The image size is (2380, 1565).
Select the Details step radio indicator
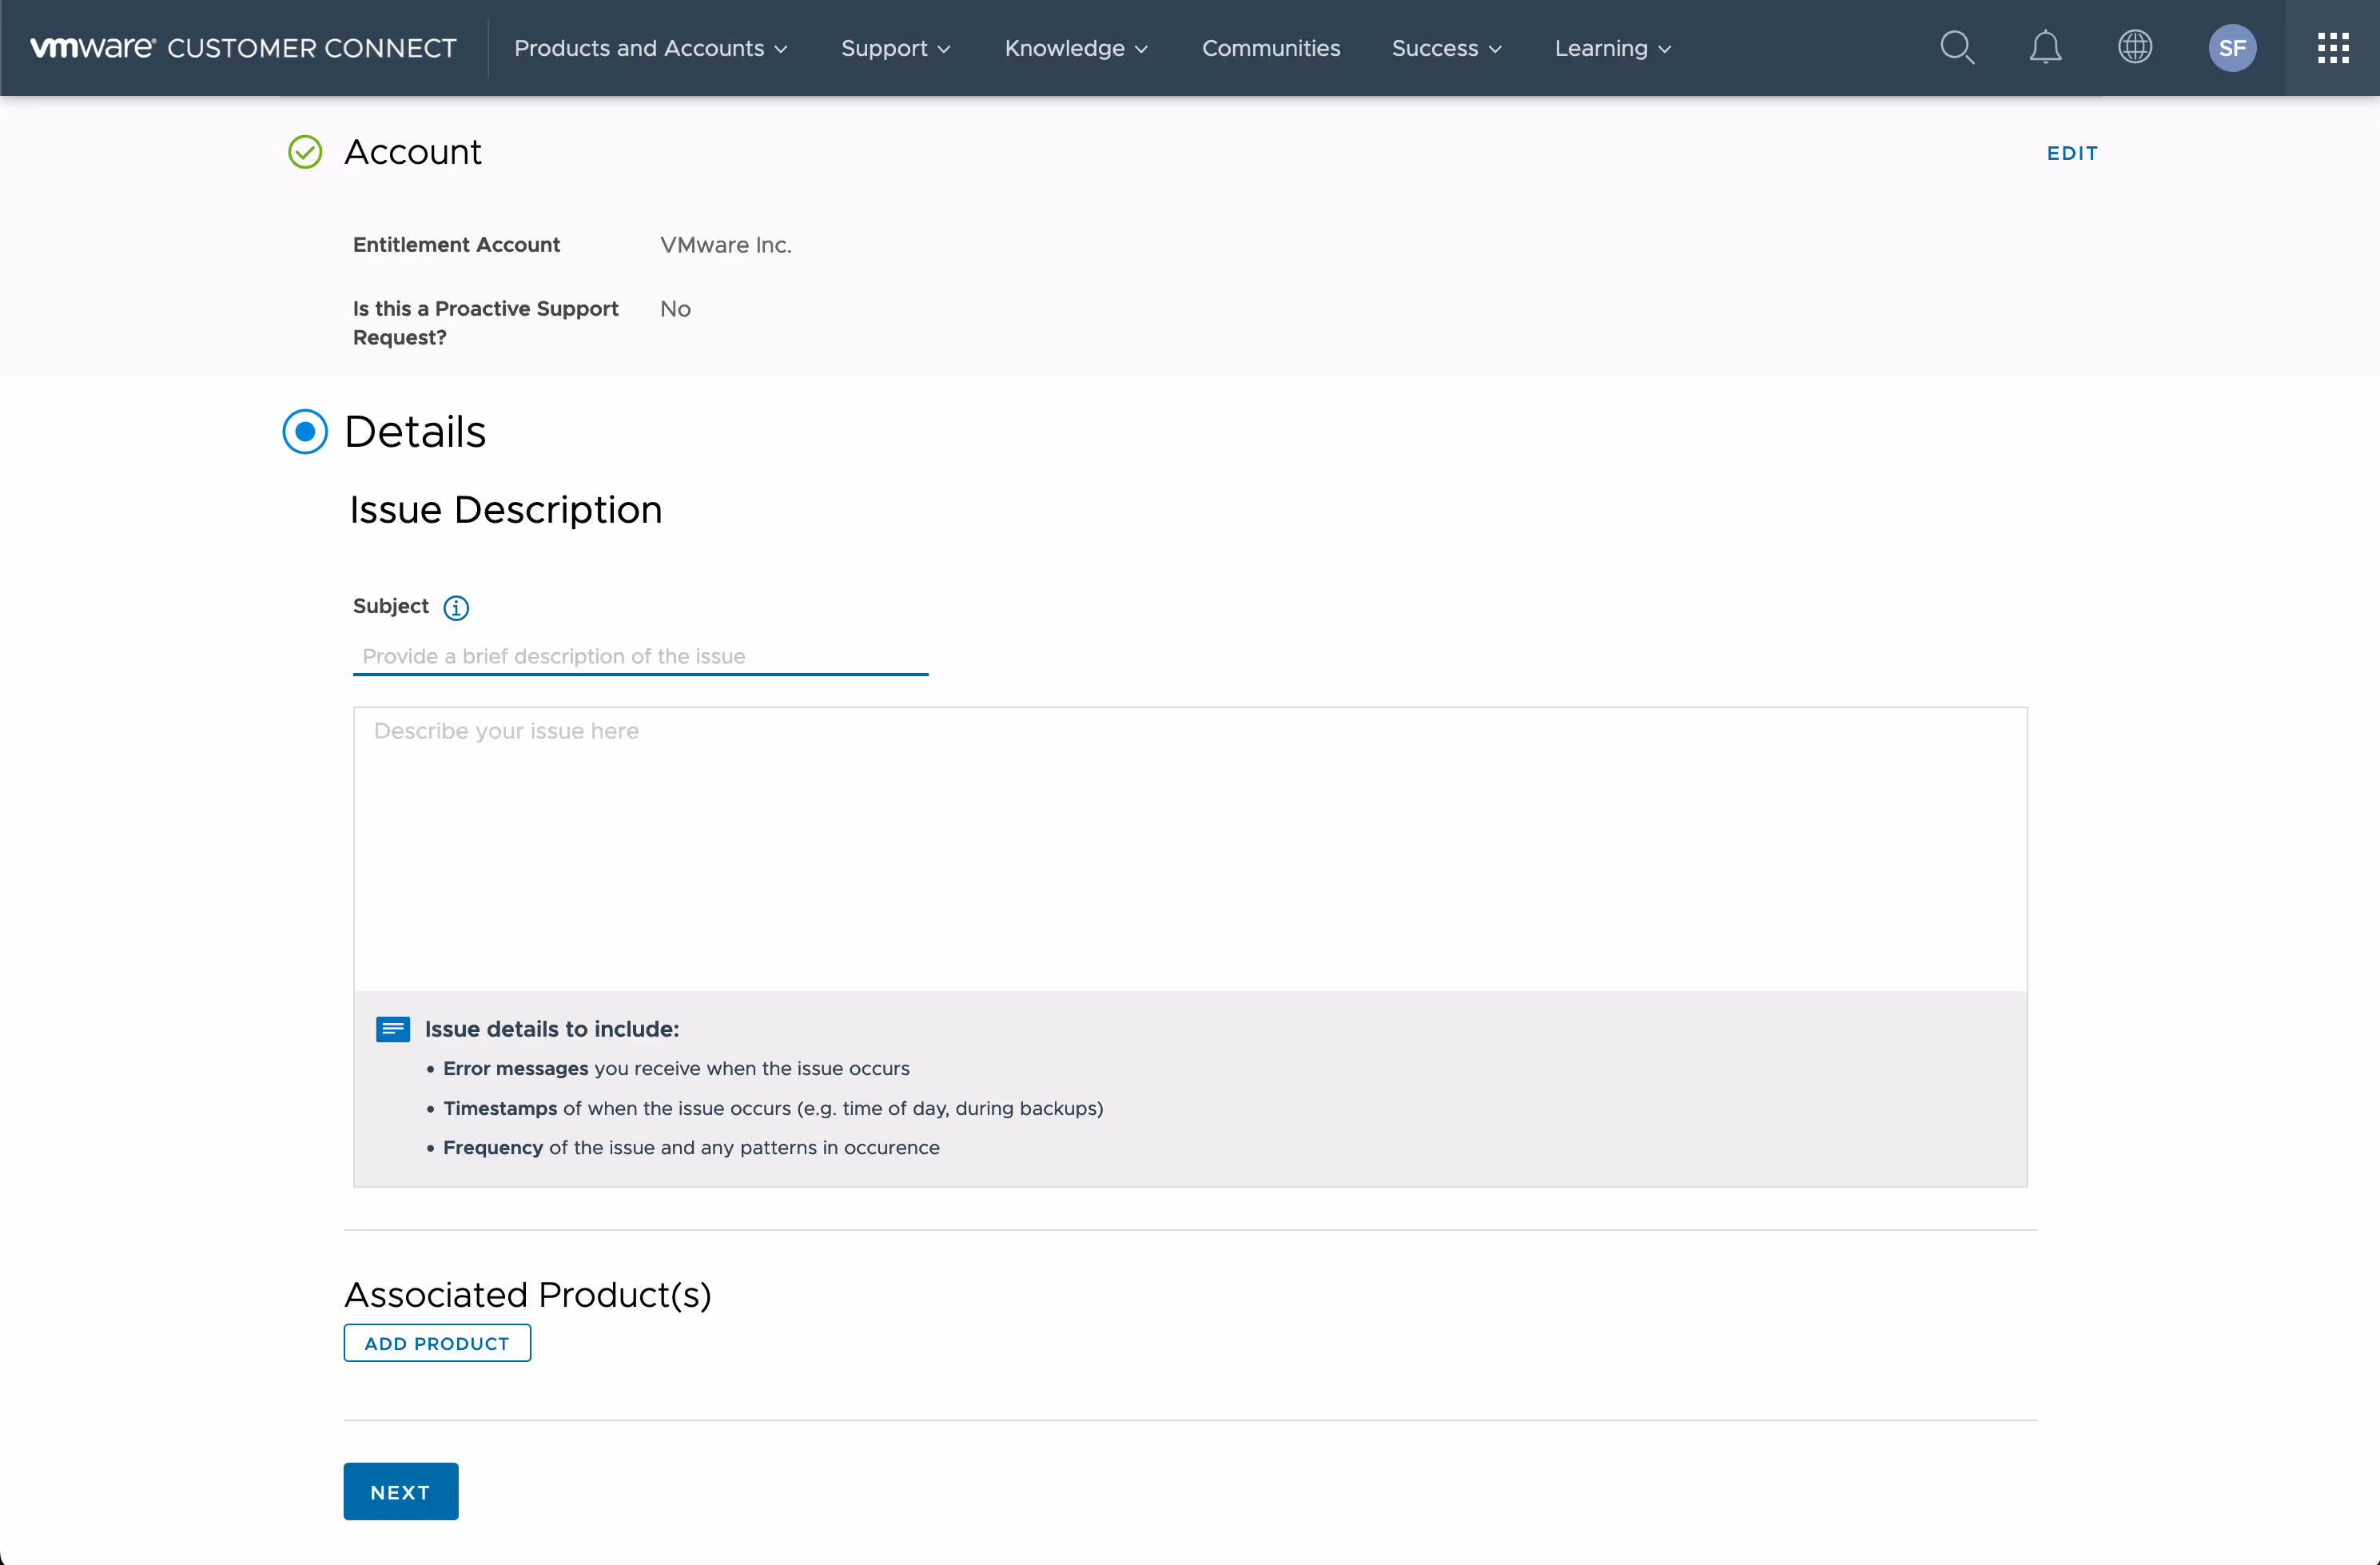(305, 432)
